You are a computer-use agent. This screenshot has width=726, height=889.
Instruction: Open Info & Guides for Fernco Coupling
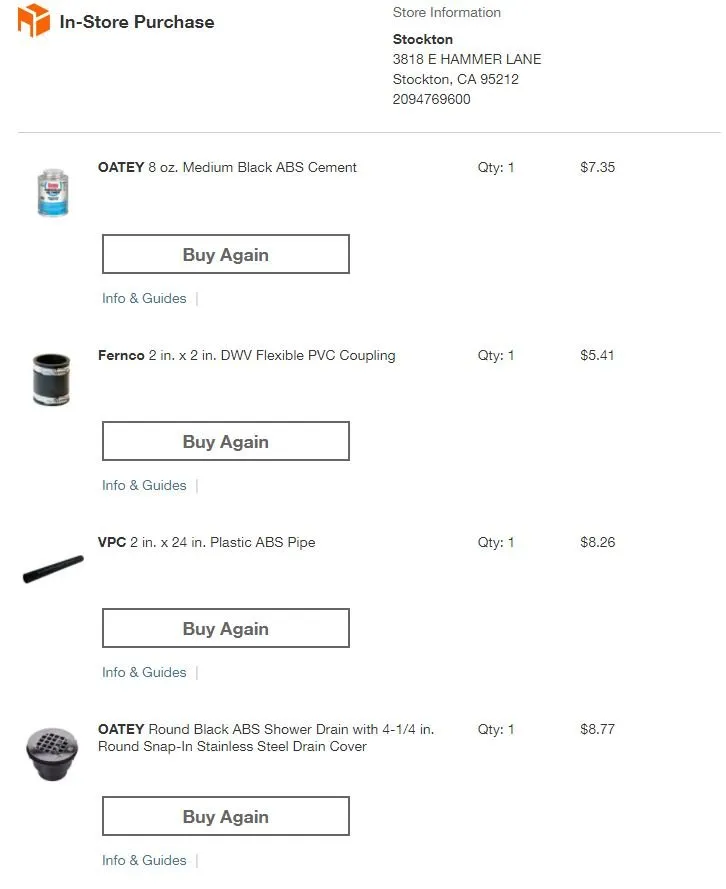click(x=144, y=485)
